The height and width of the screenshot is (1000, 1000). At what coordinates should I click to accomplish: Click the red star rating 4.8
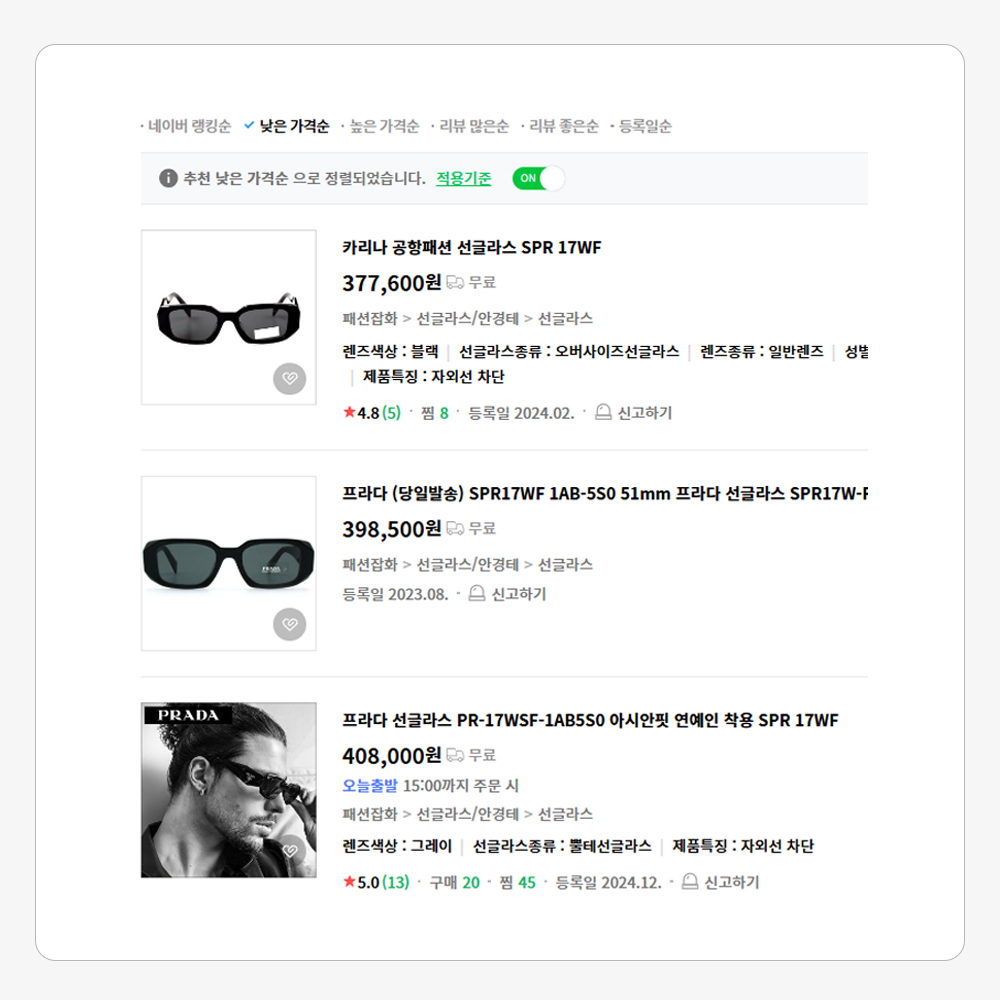[362, 413]
